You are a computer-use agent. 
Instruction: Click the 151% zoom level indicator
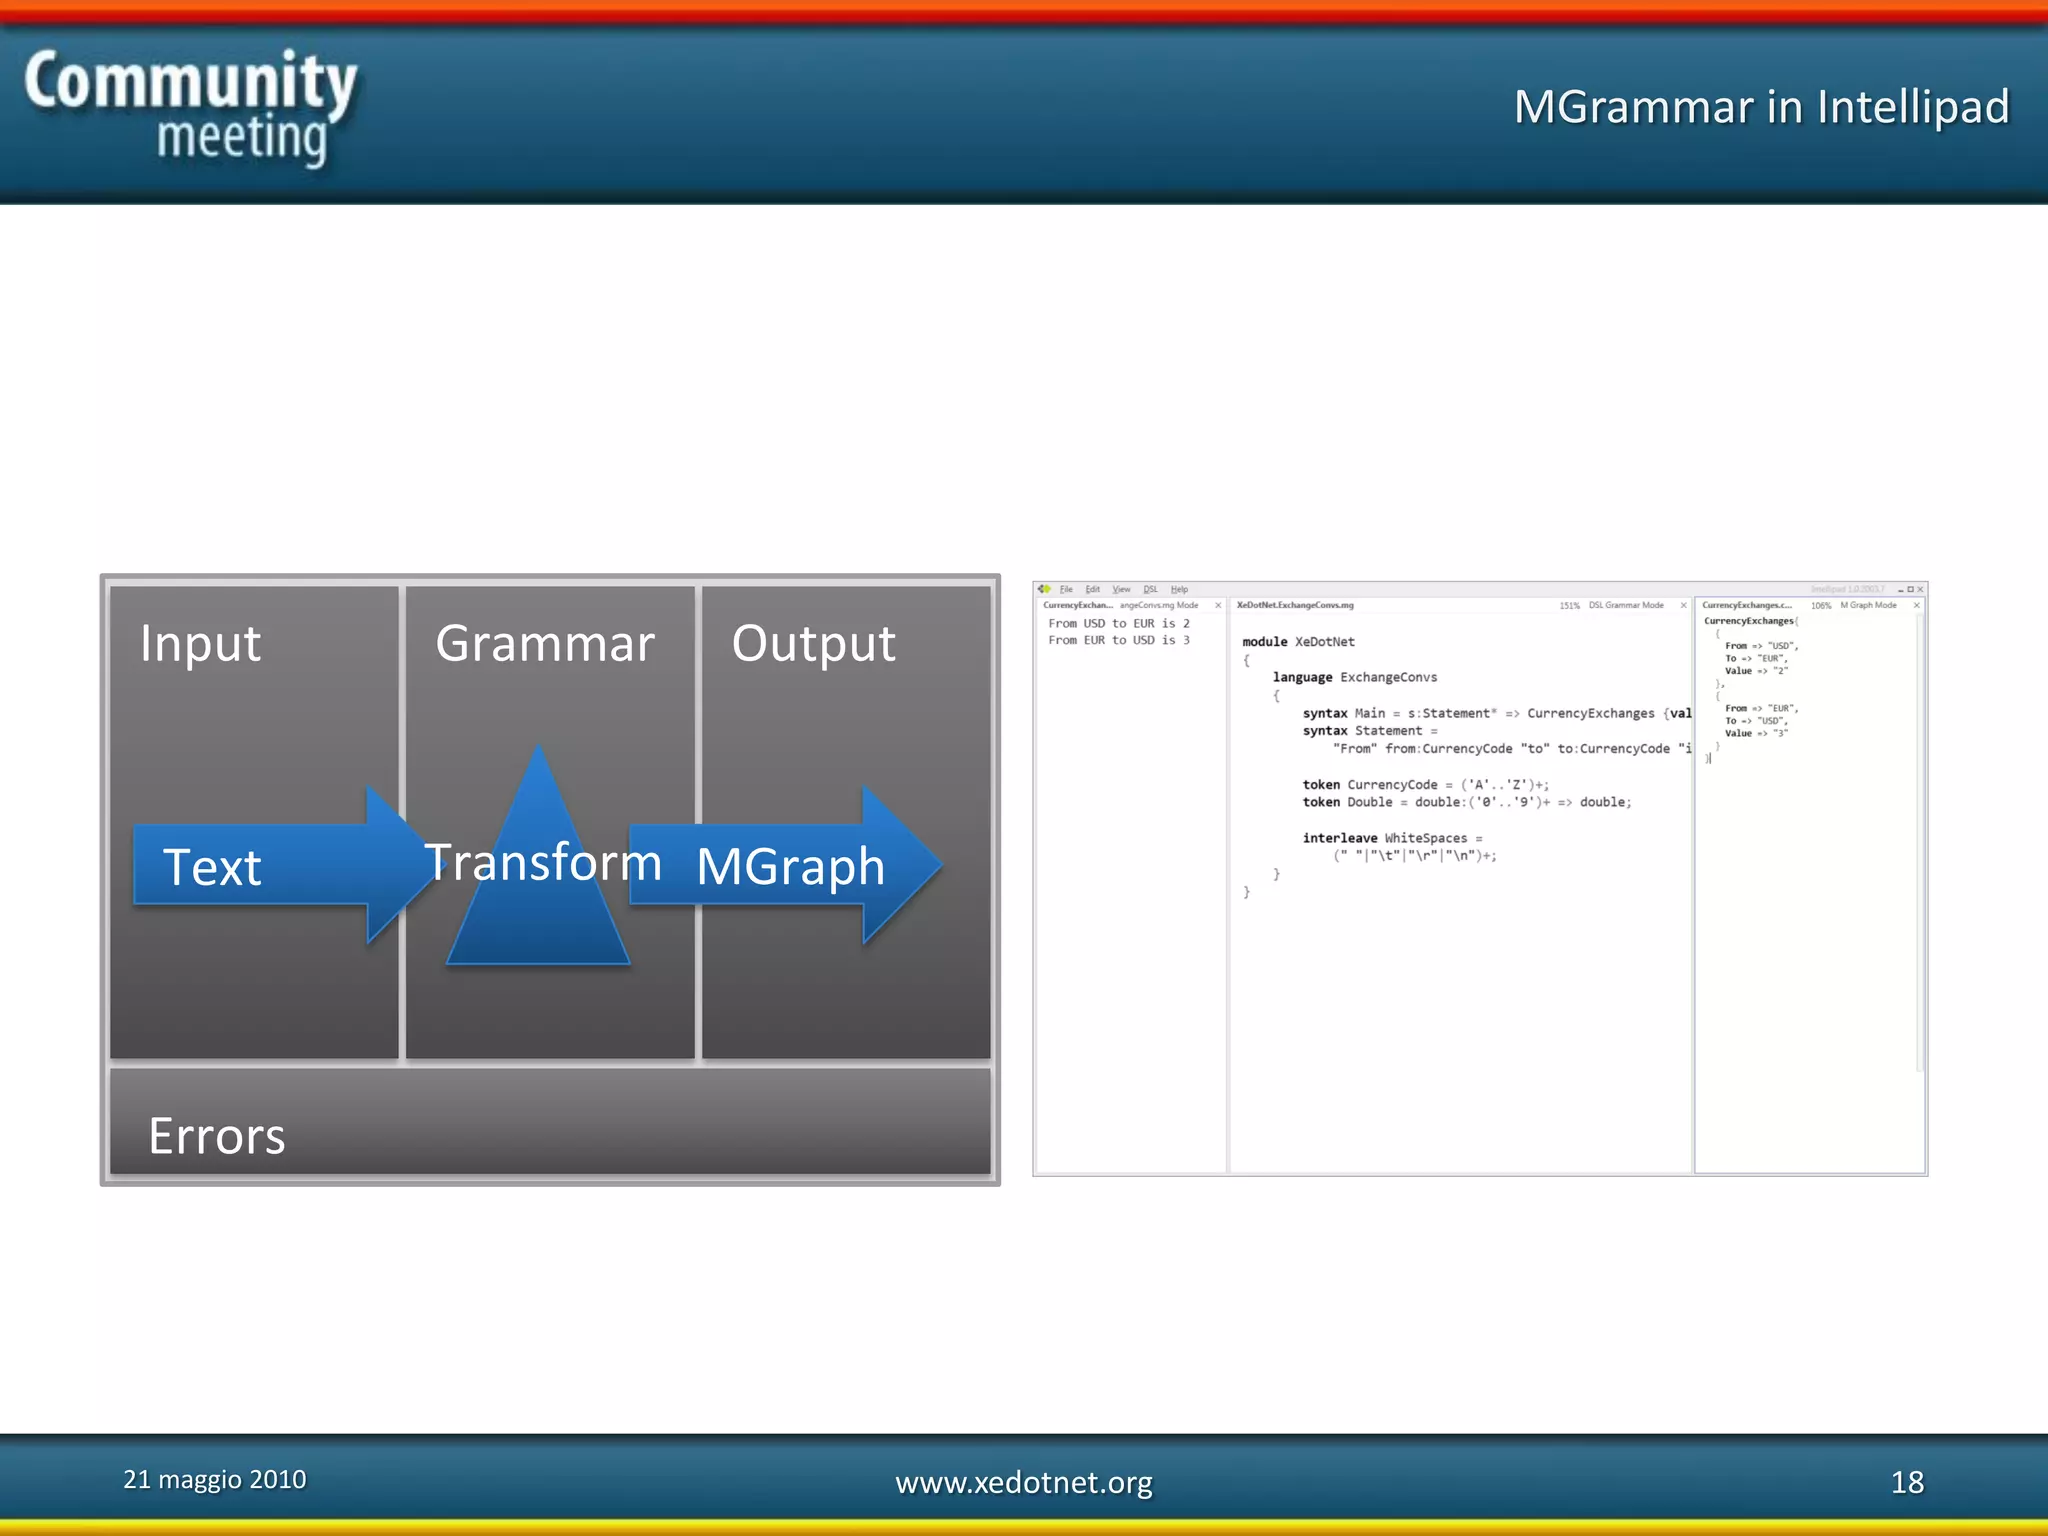click(x=1569, y=605)
